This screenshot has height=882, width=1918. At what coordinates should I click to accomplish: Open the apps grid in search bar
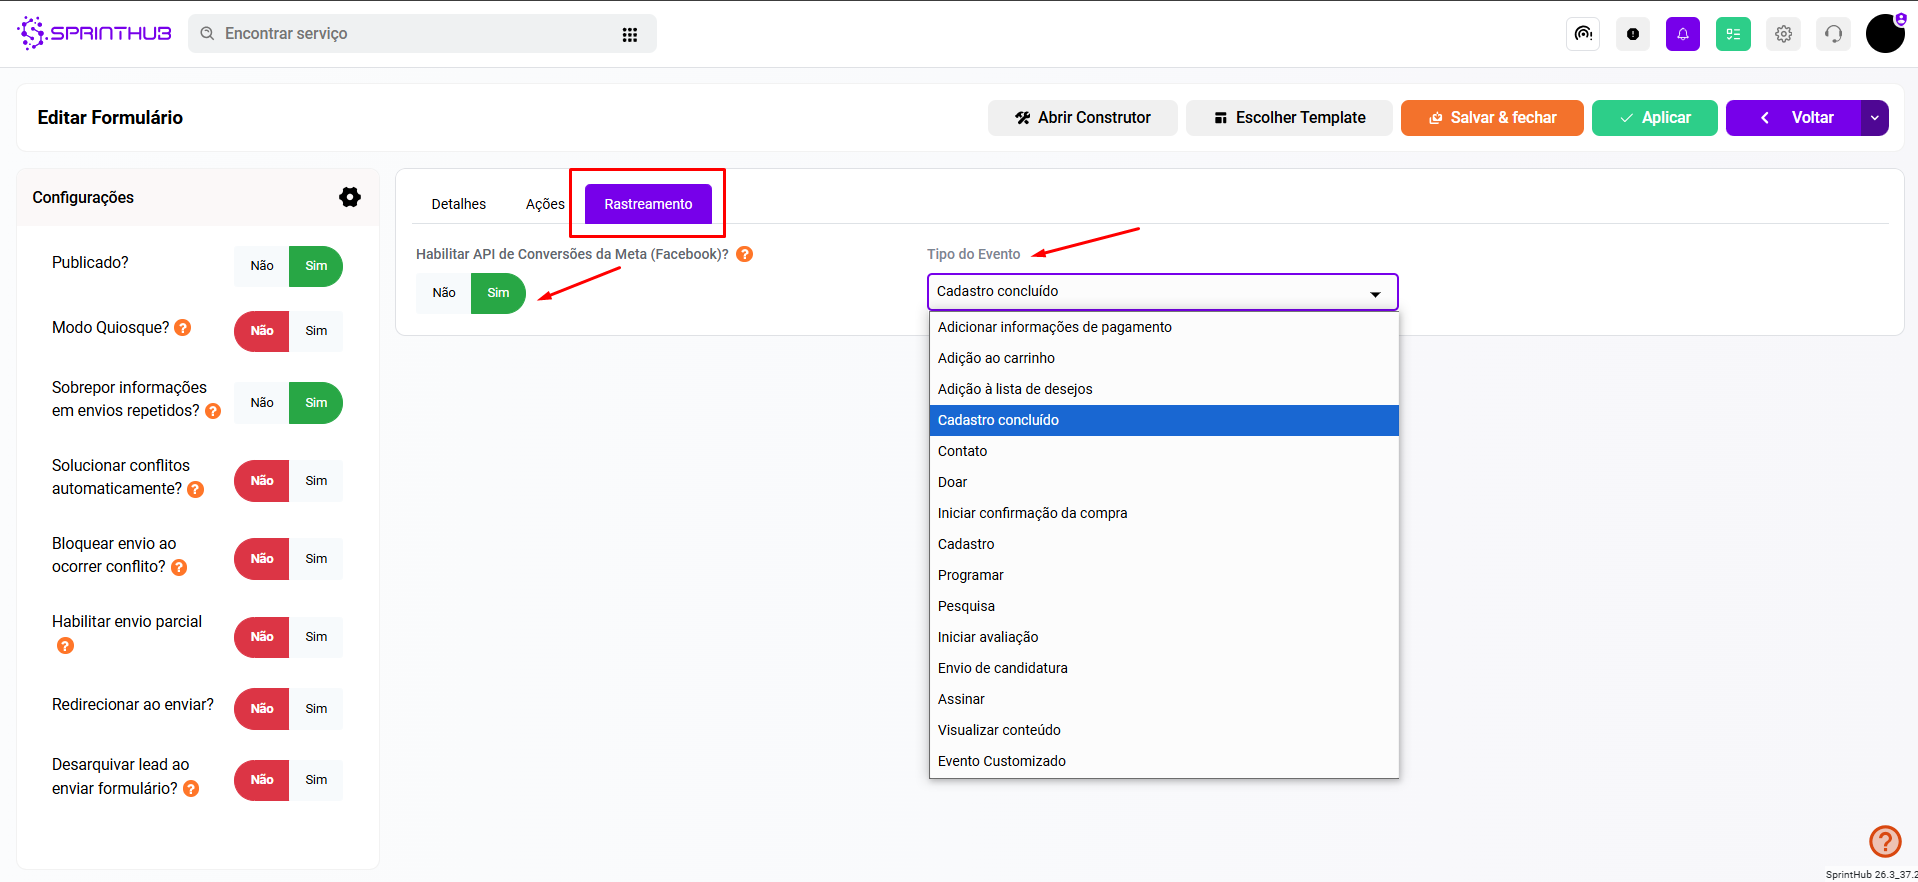click(629, 35)
